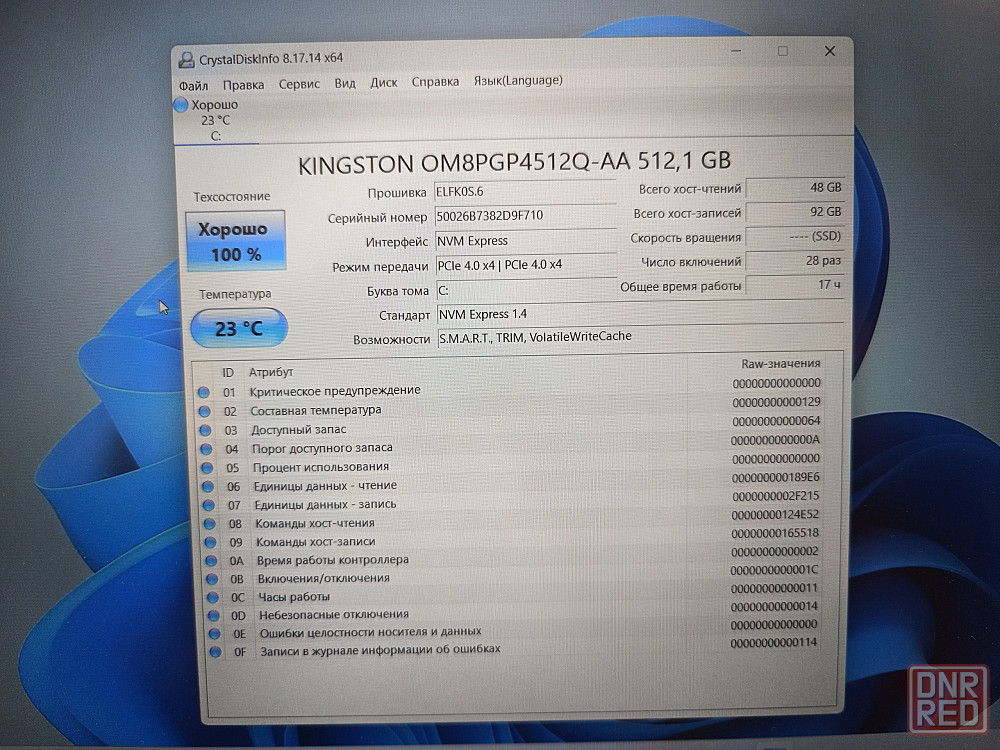Select the Процент использования attribute text

click(321, 467)
